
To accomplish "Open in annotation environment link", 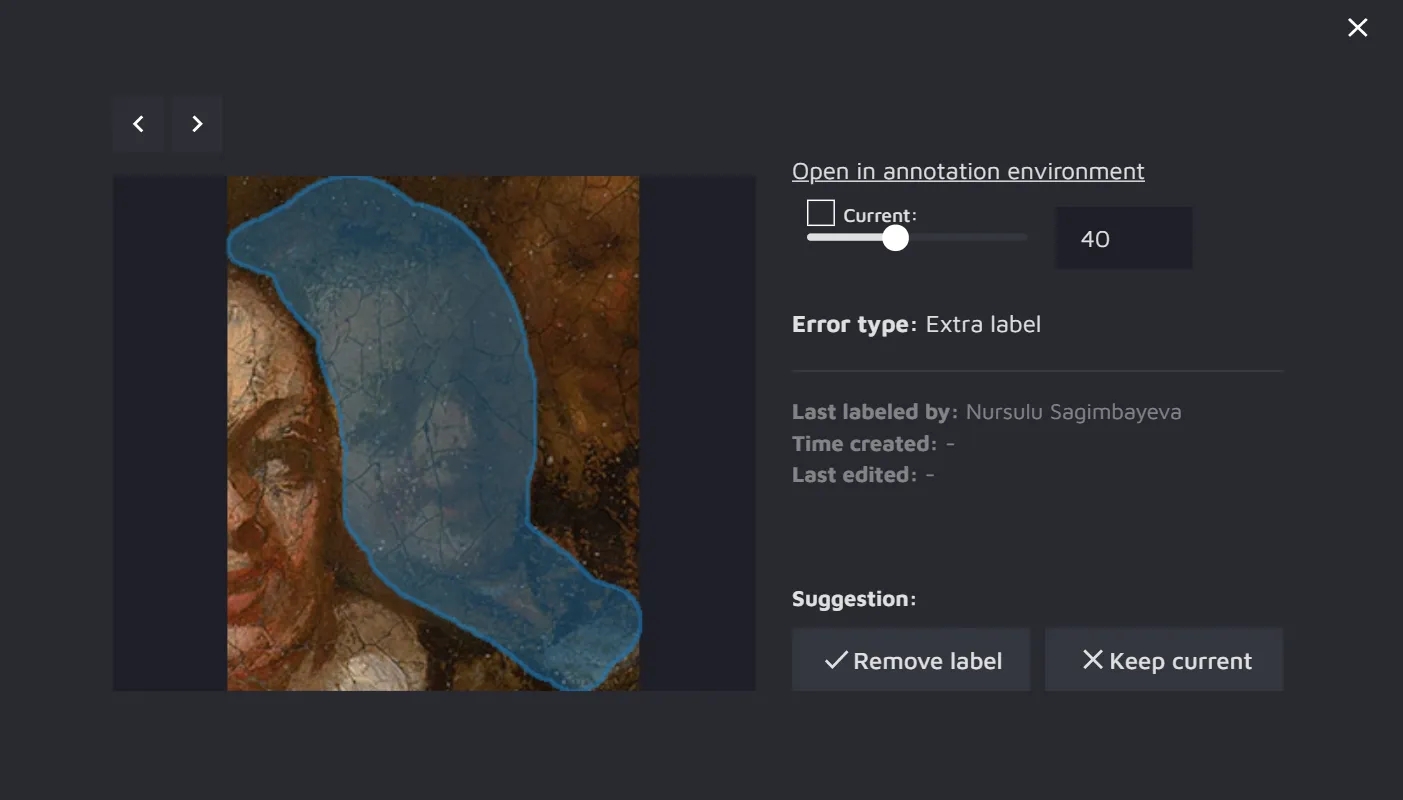I will (x=968, y=171).
